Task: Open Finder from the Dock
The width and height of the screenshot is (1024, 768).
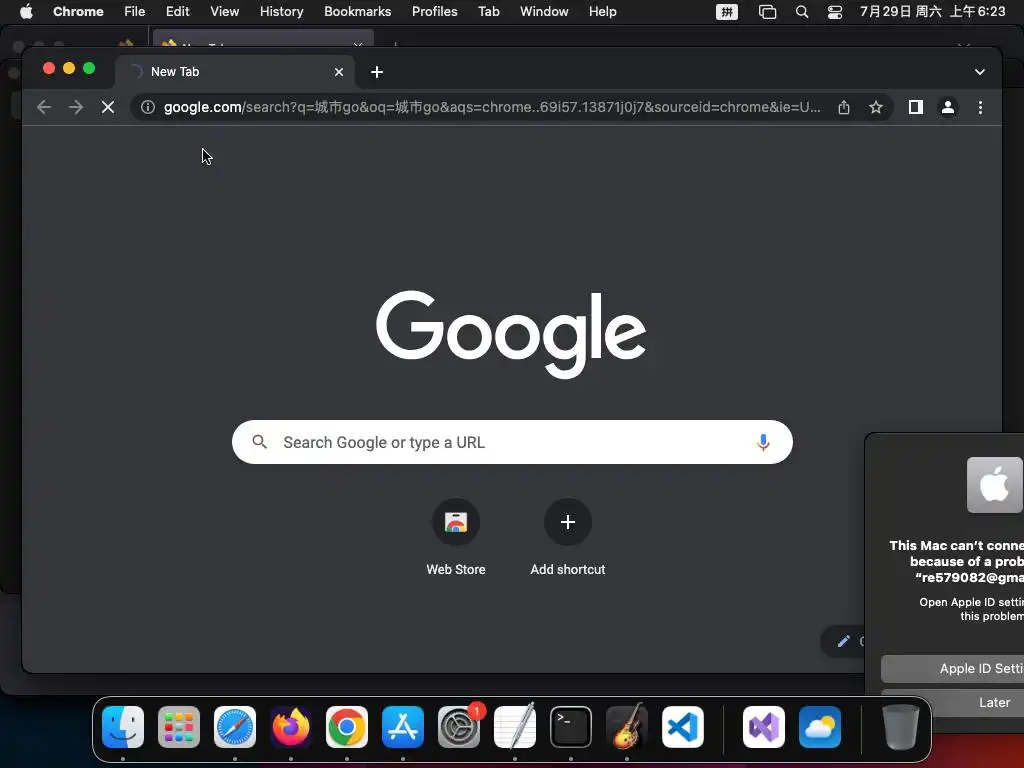Action: point(123,727)
